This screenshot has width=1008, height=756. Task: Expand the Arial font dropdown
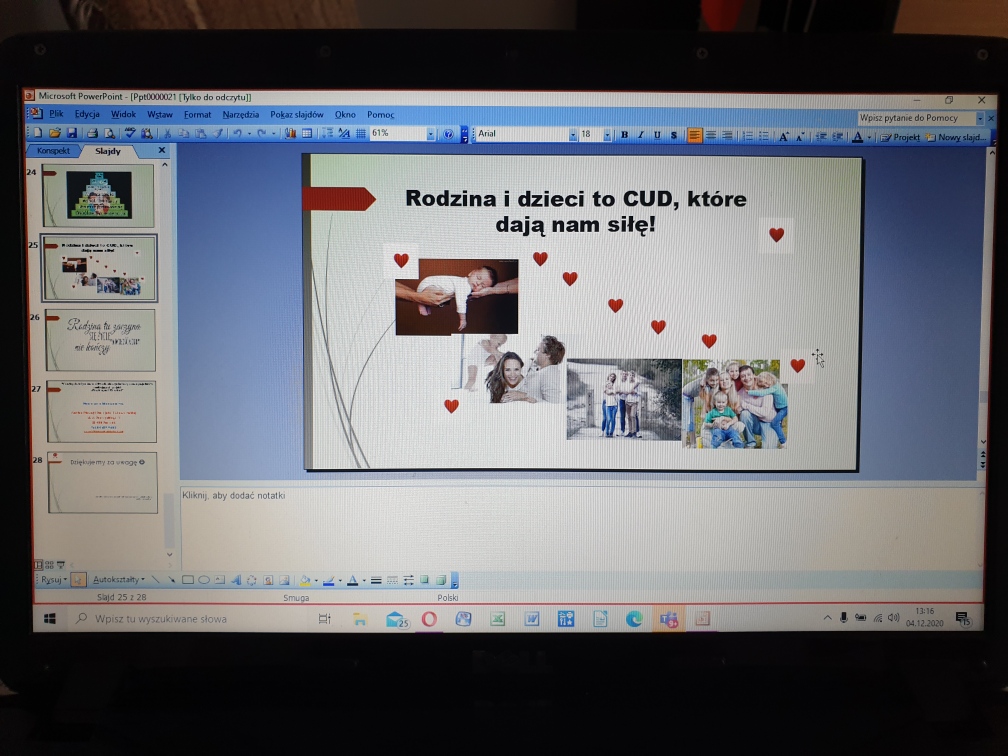572,135
